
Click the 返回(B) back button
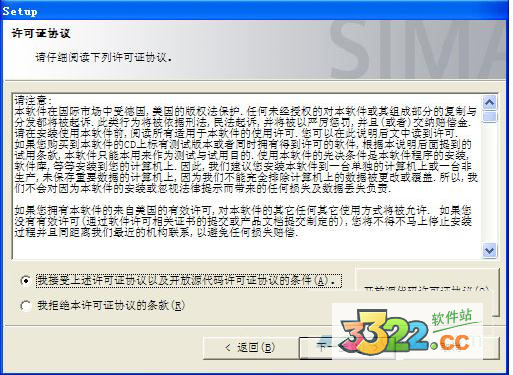point(249,348)
